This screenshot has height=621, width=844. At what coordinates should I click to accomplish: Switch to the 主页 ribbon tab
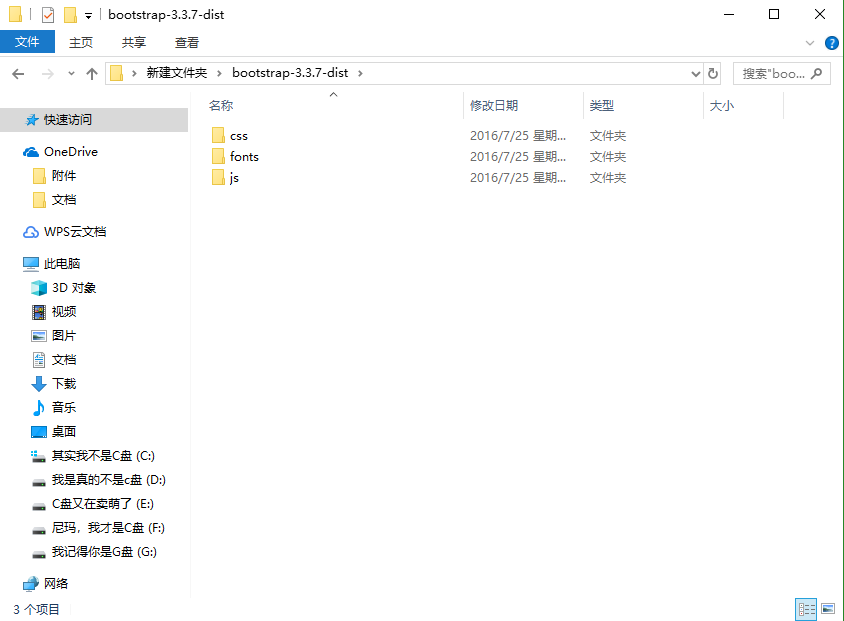pos(81,42)
